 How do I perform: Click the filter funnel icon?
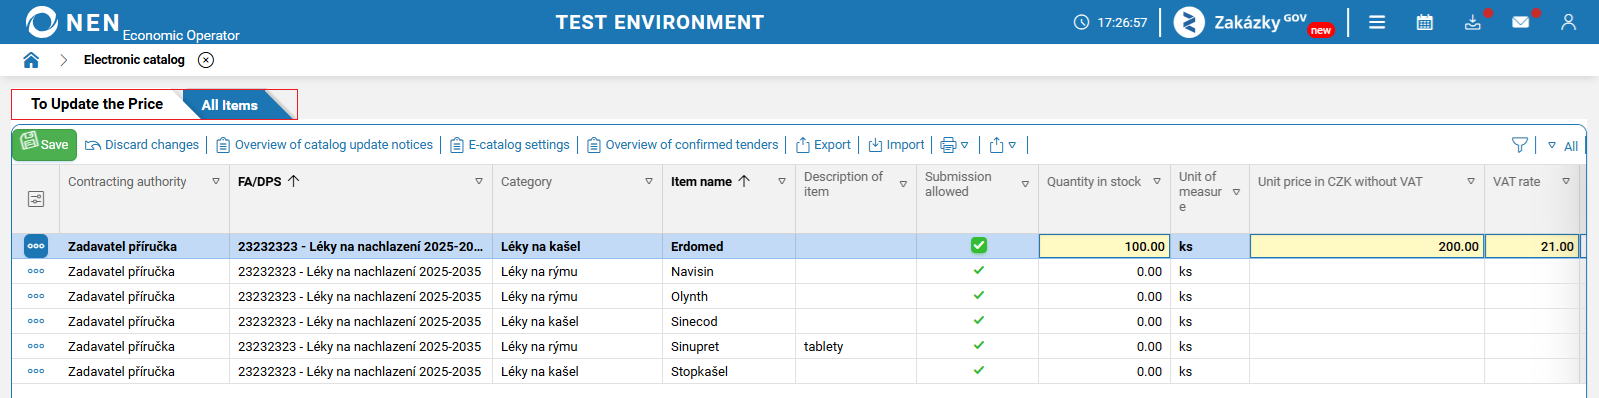1520,145
